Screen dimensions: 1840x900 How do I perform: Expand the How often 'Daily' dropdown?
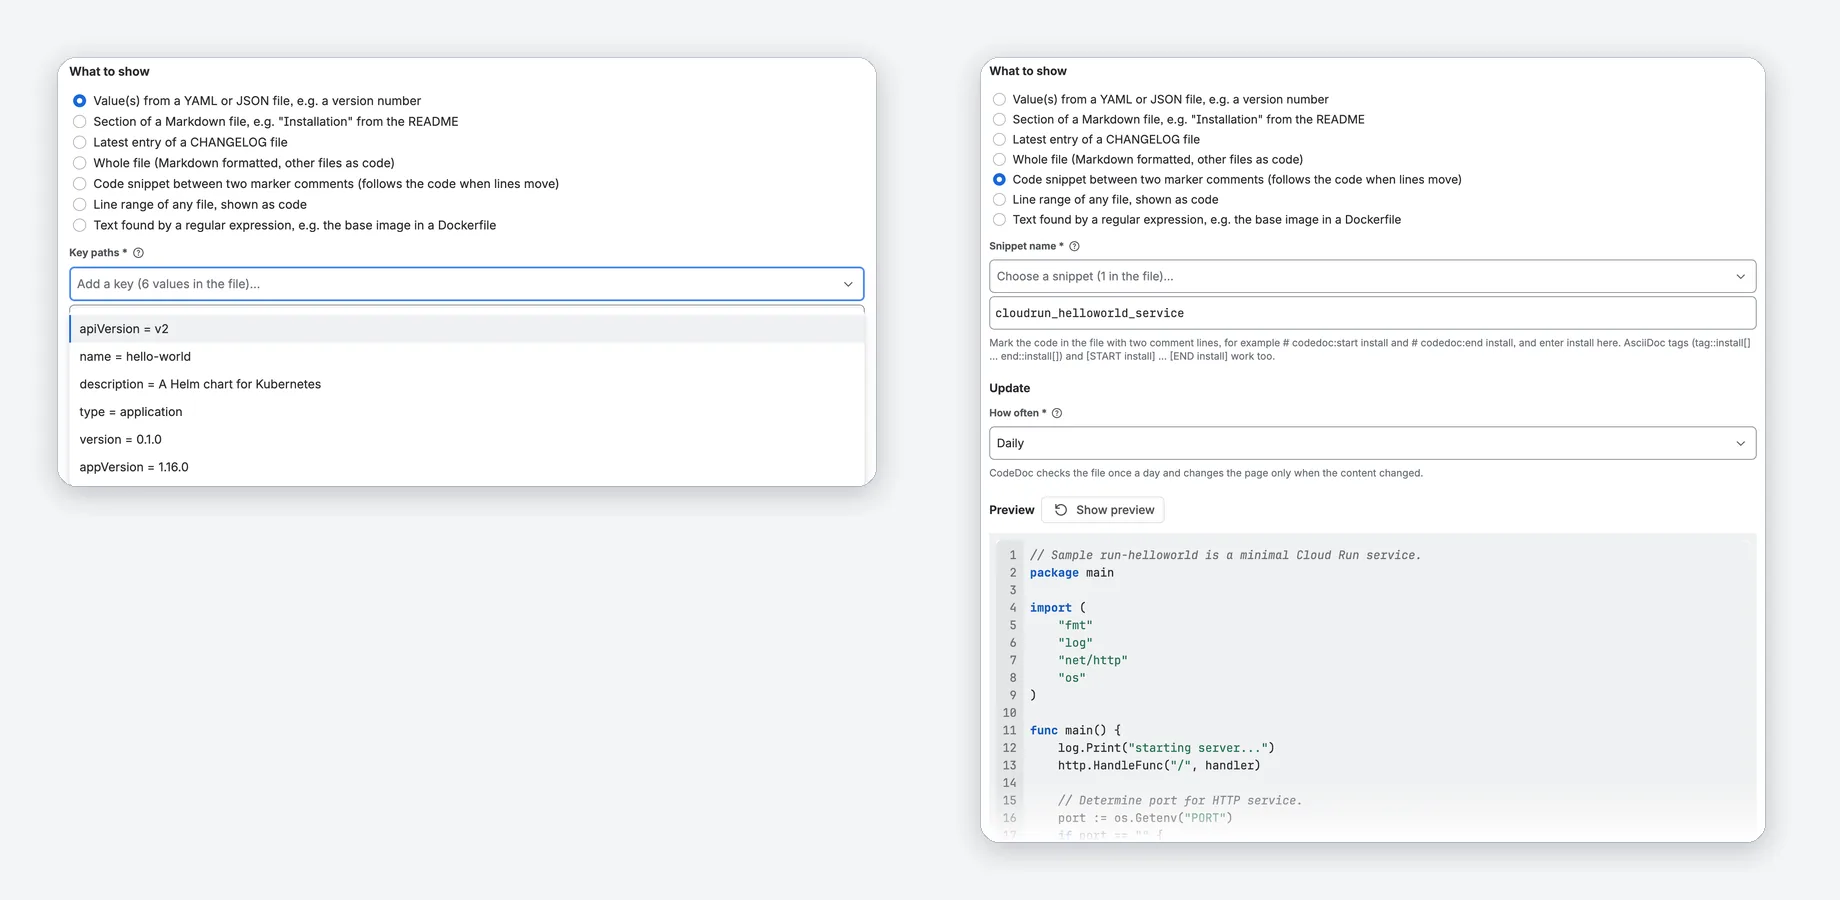(1372, 443)
